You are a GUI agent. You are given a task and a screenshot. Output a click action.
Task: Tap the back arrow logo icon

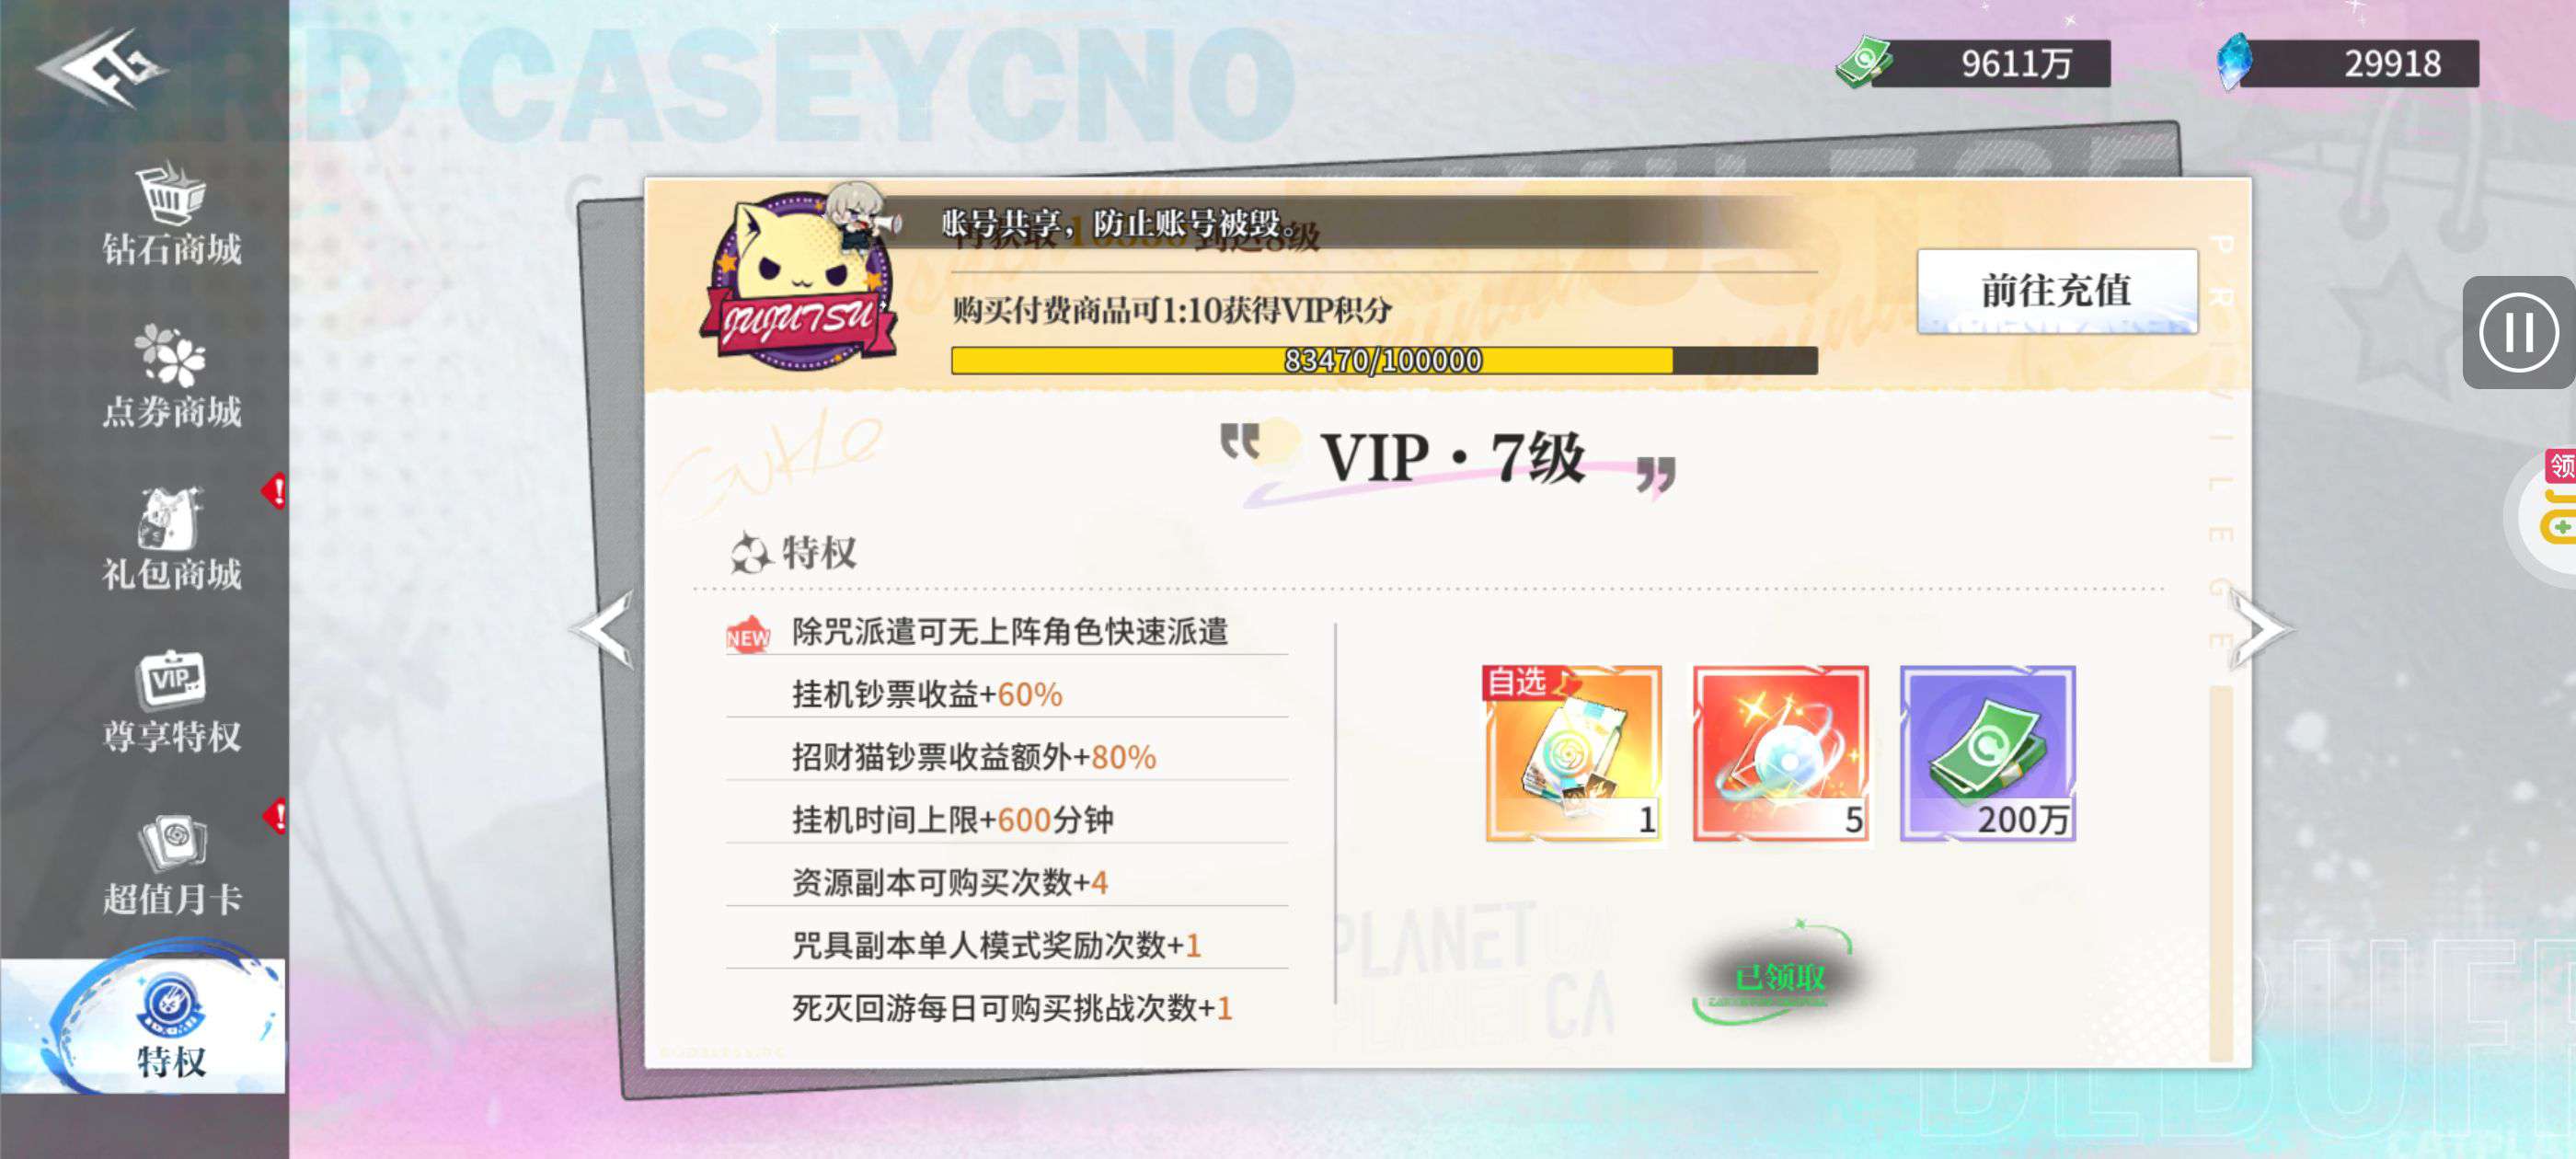[102, 68]
